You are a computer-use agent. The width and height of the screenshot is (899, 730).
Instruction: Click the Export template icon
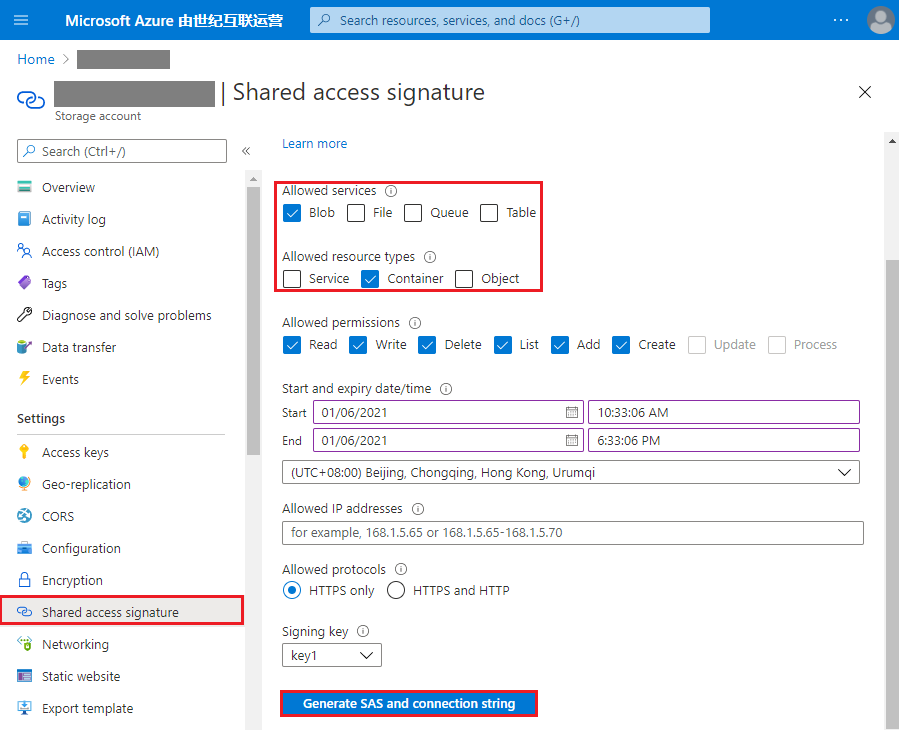tap(24, 708)
